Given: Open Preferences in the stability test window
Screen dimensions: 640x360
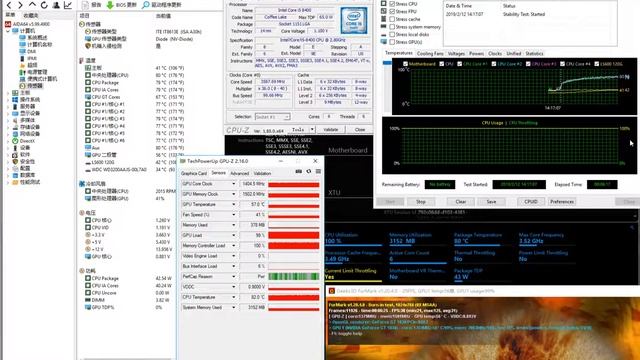Looking at the screenshot, I should pyautogui.click(x=562, y=202).
